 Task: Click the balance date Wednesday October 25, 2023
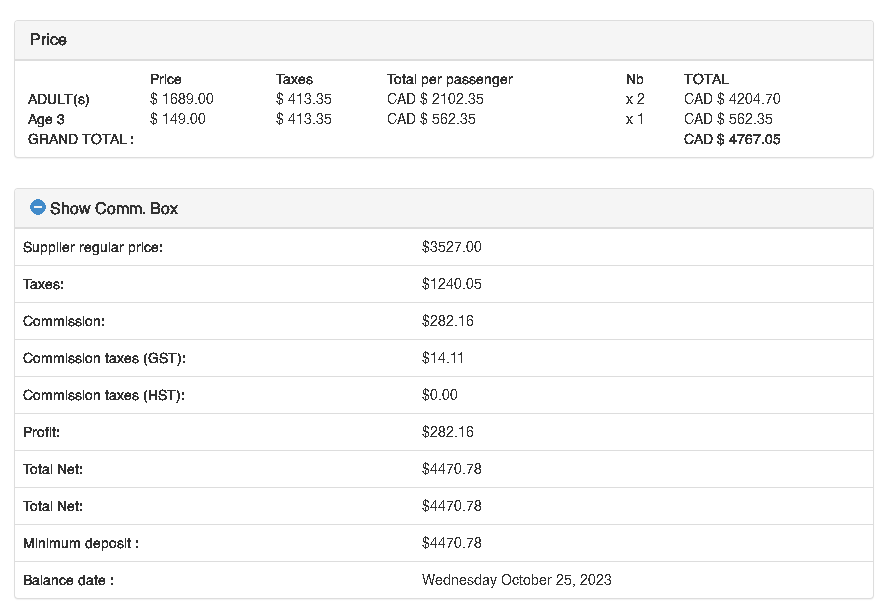pyautogui.click(x=516, y=580)
